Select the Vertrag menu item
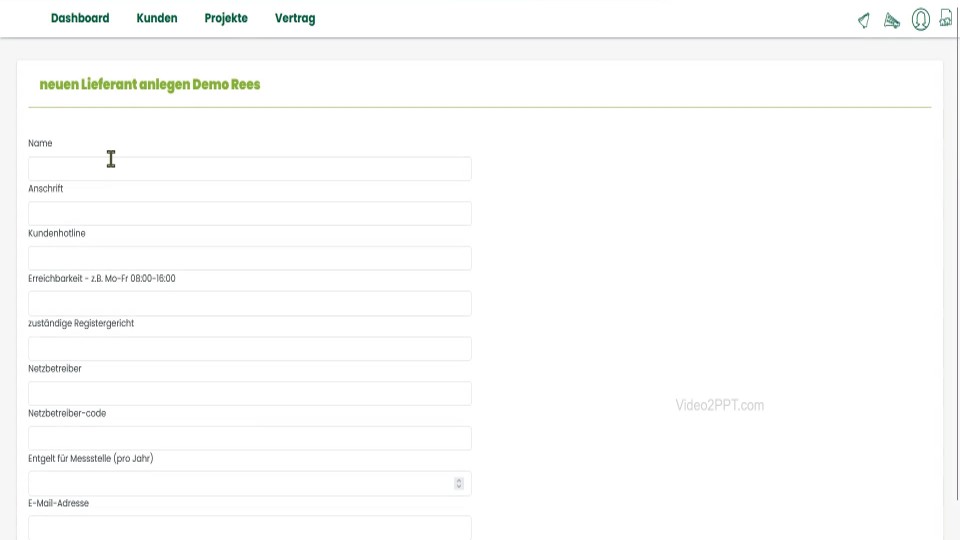 (295, 18)
